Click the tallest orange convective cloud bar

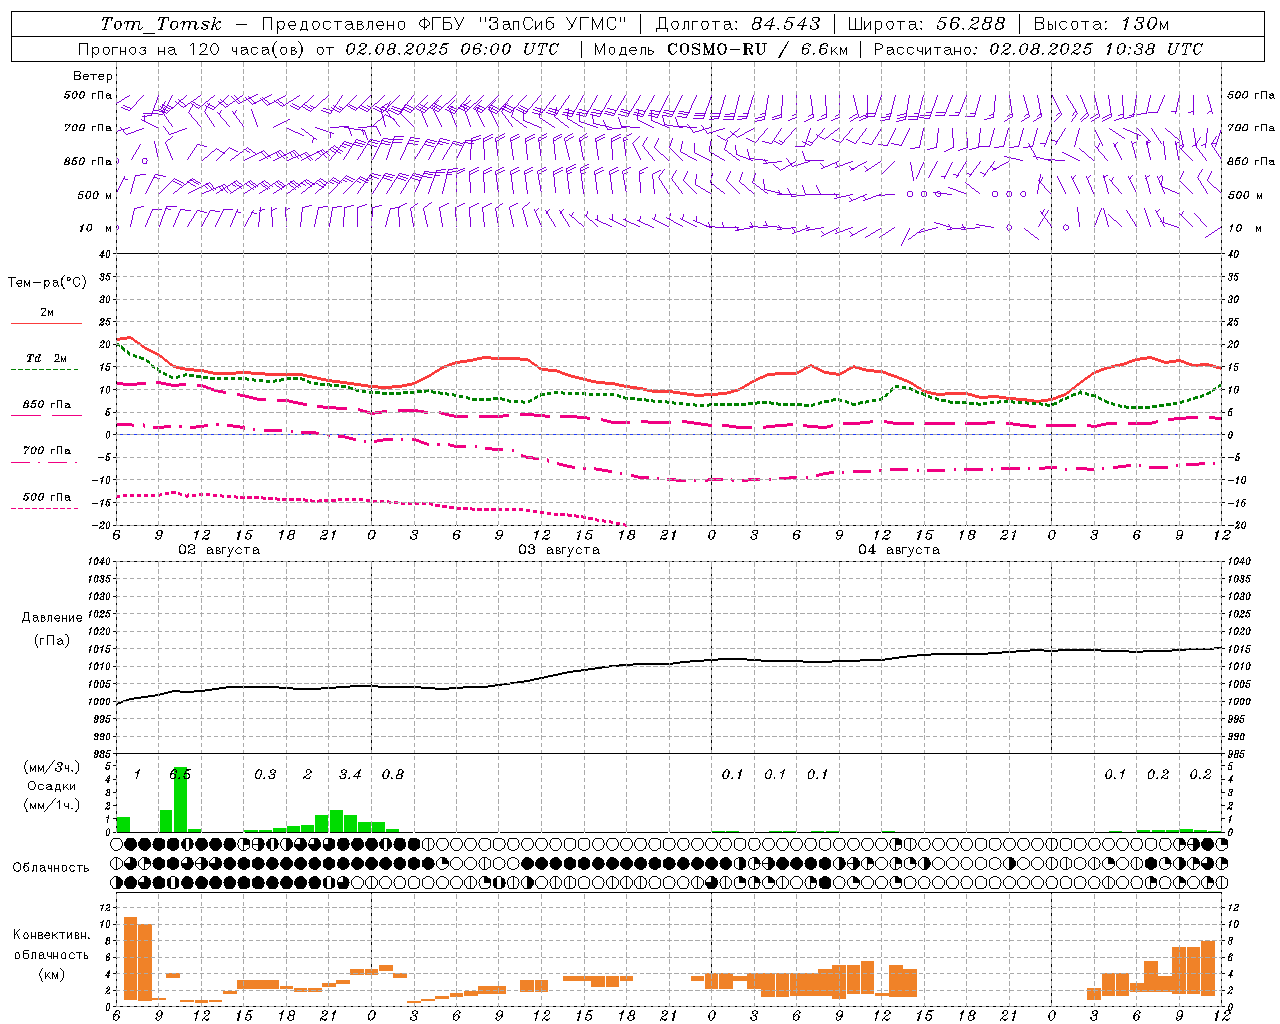[x=130, y=958]
